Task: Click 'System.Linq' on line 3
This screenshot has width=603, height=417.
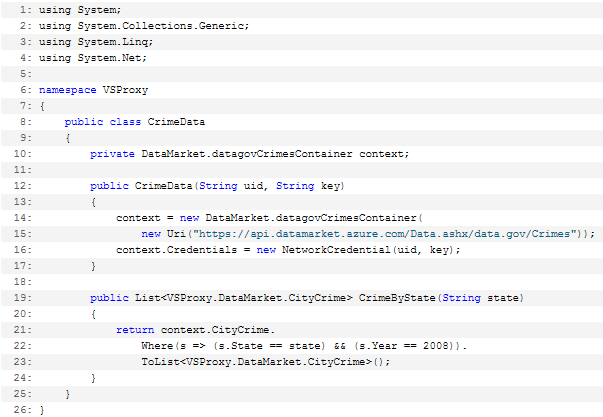Action: [x=113, y=42]
